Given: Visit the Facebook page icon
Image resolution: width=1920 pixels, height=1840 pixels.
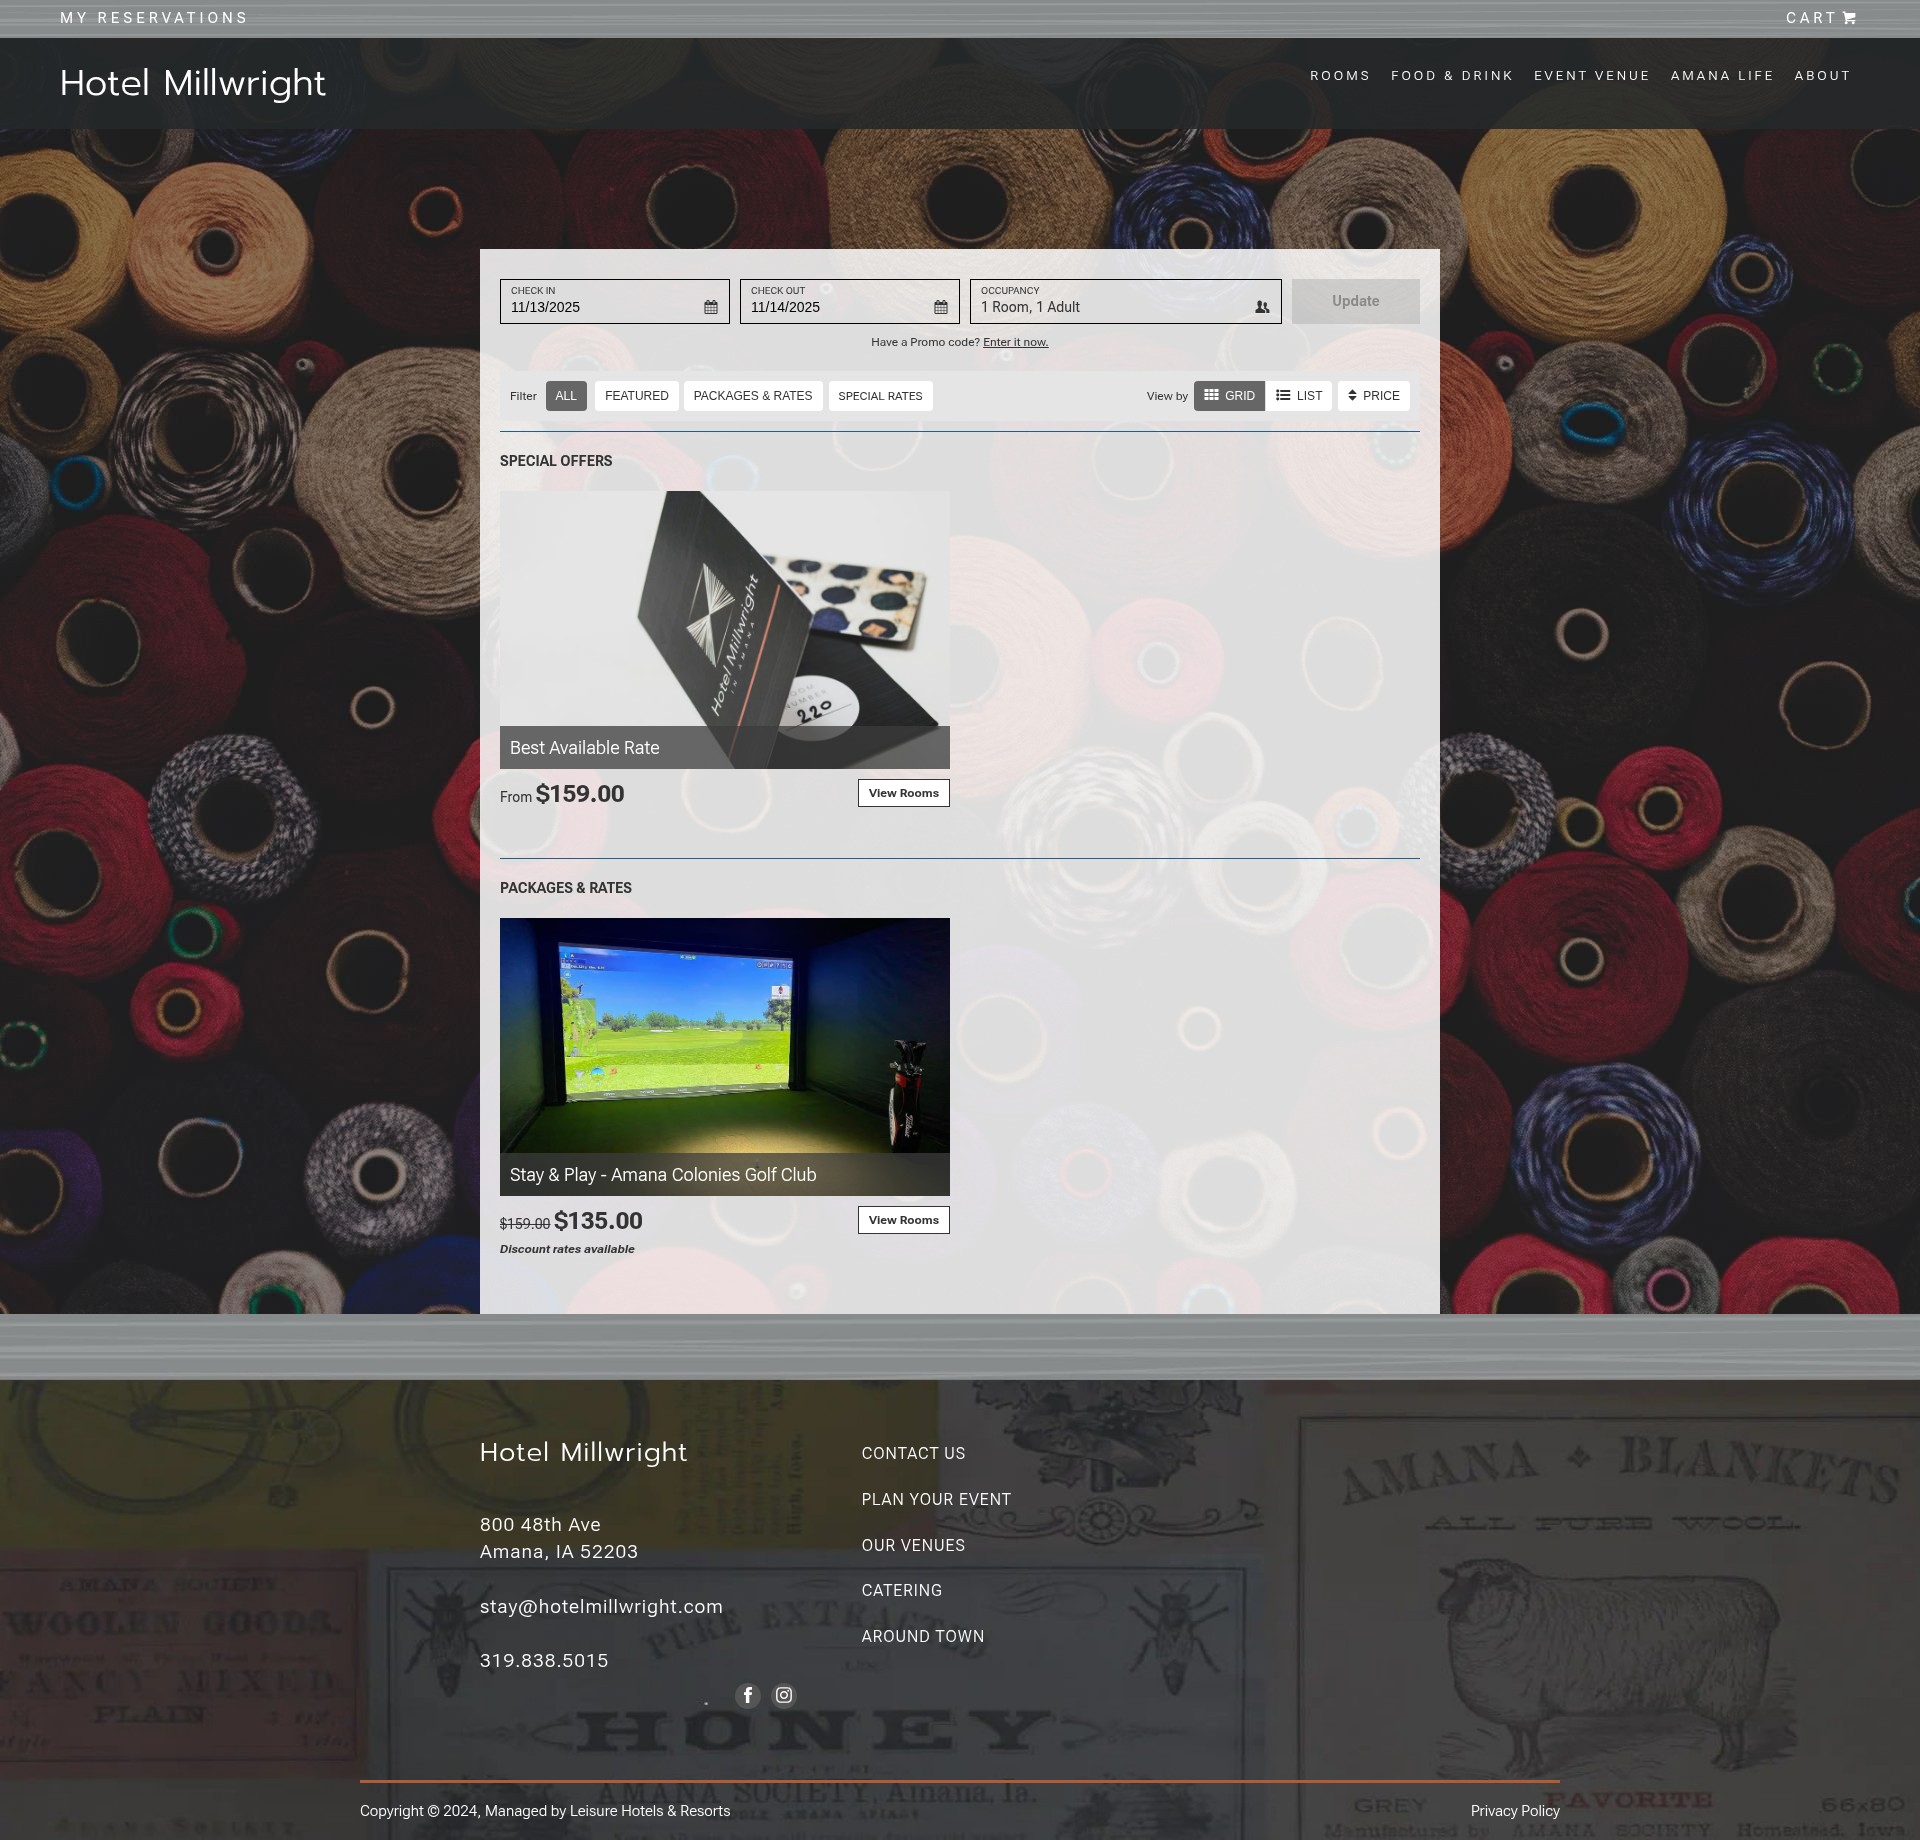Looking at the screenshot, I should [x=748, y=1695].
